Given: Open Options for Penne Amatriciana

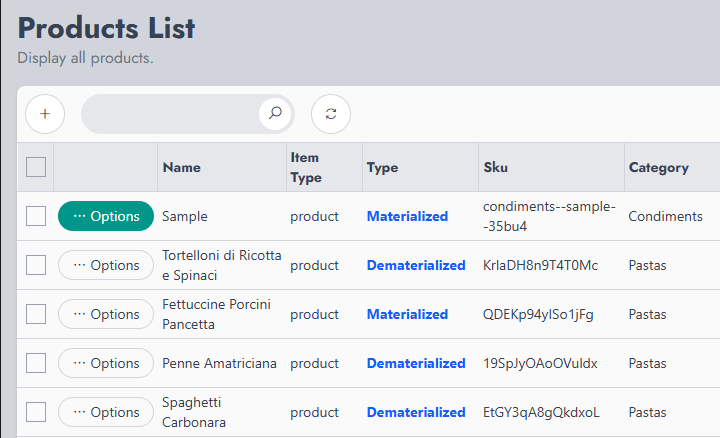Looking at the screenshot, I should pyautogui.click(x=106, y=363).
